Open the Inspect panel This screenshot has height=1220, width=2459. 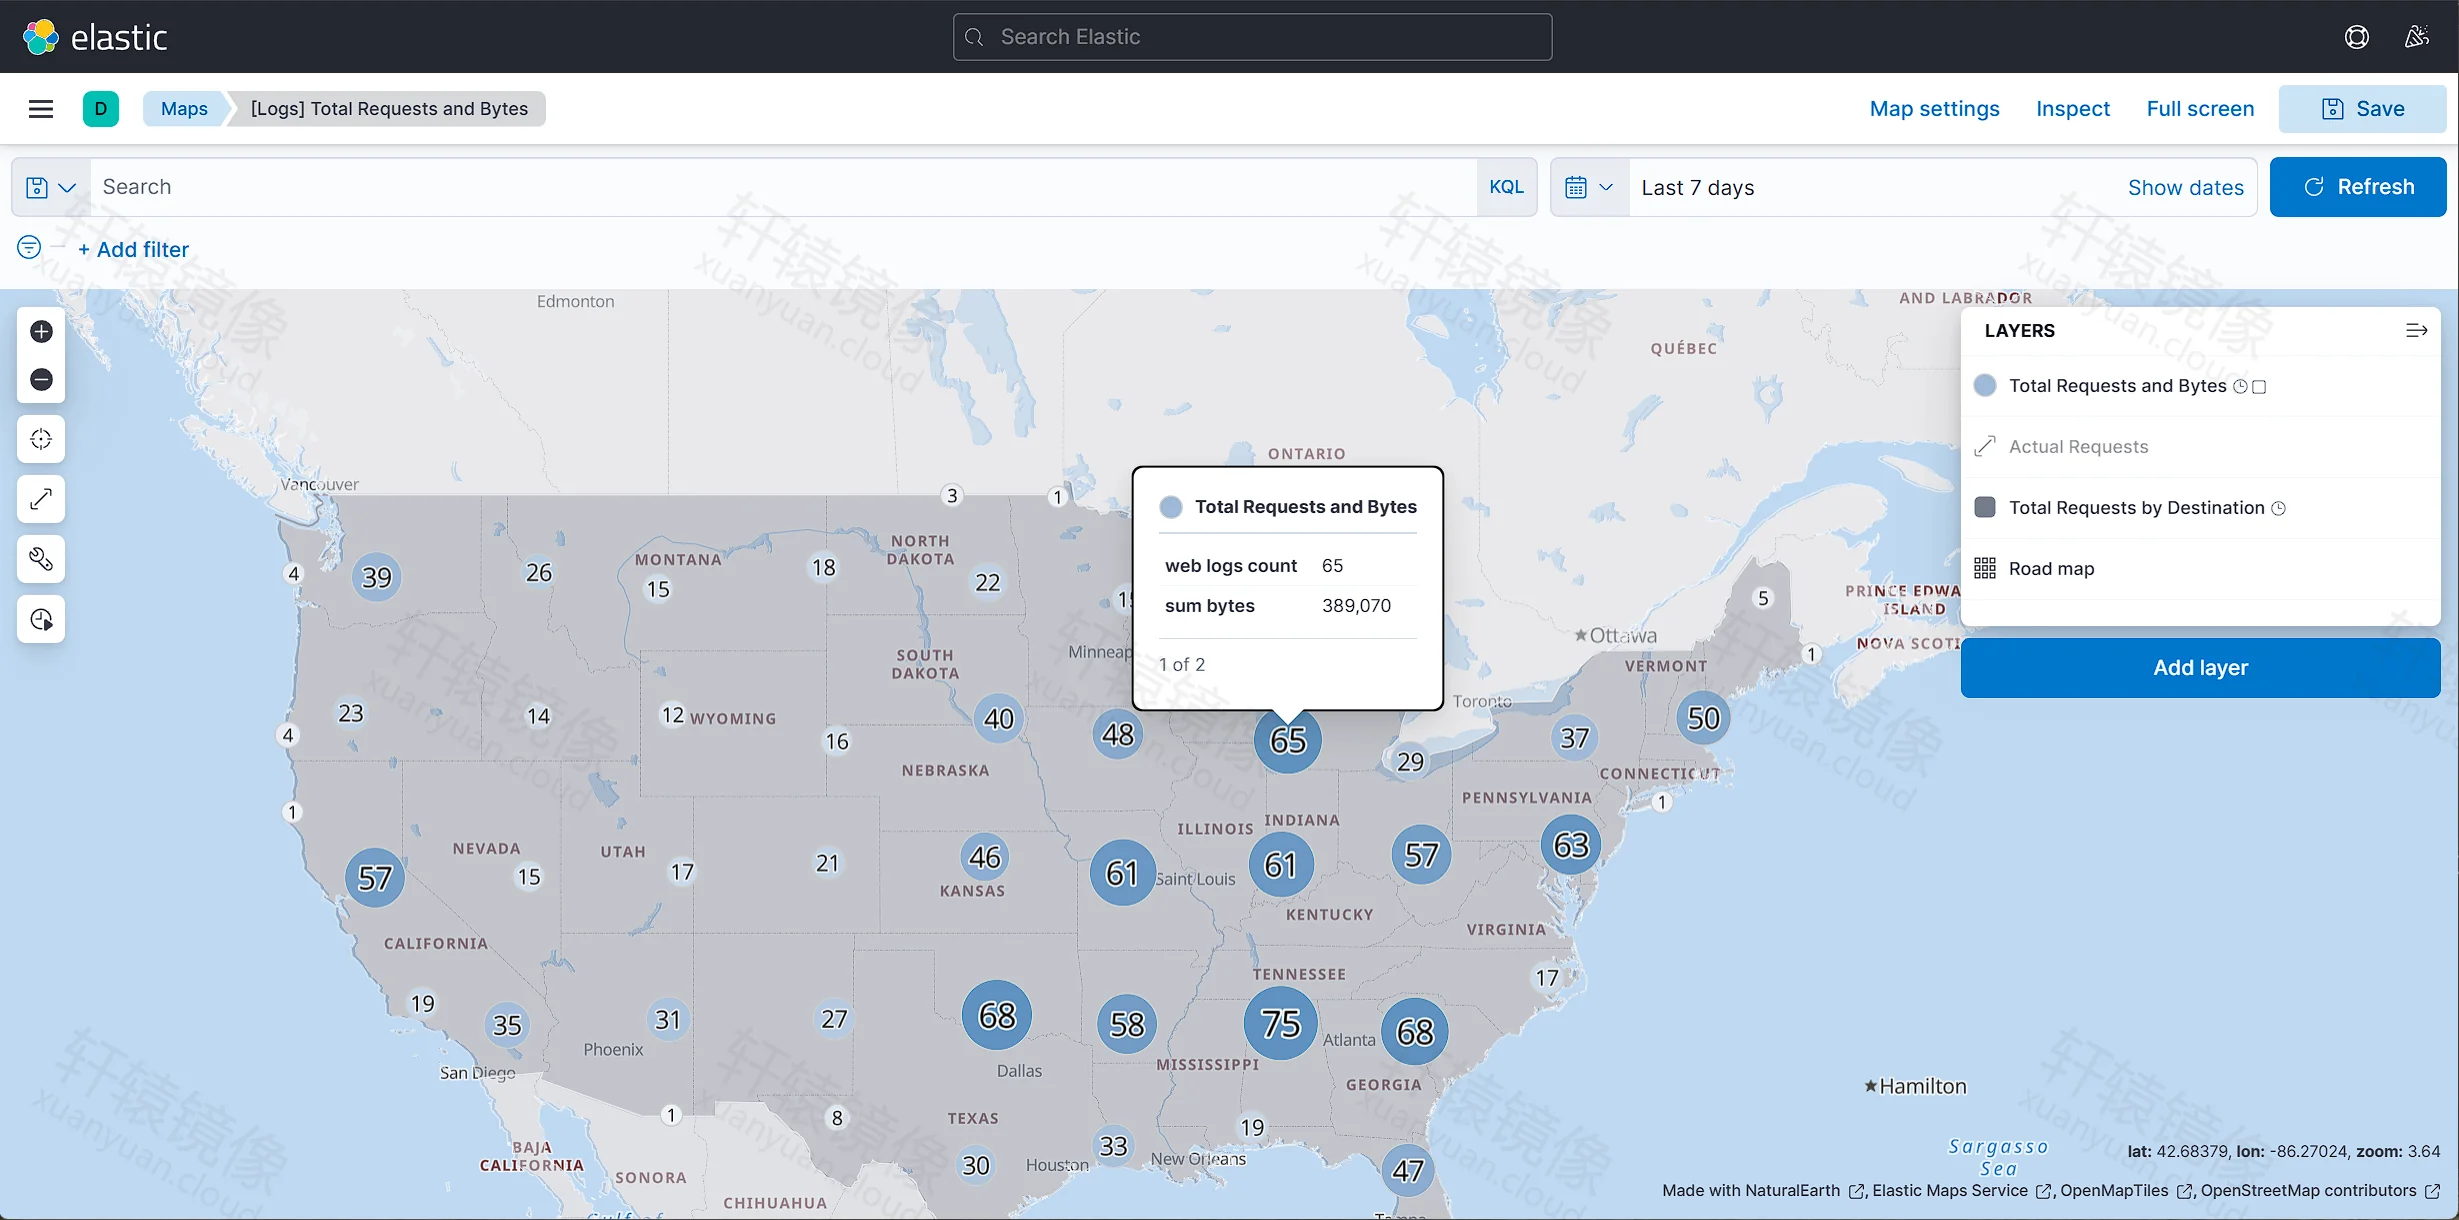click(2072, 109)
